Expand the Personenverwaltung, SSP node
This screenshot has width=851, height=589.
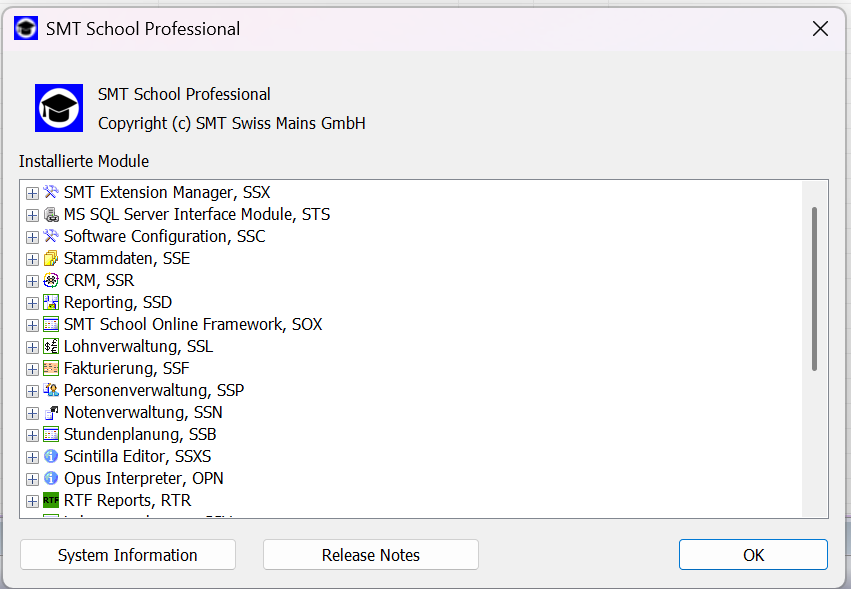click(x=32, y=391)
